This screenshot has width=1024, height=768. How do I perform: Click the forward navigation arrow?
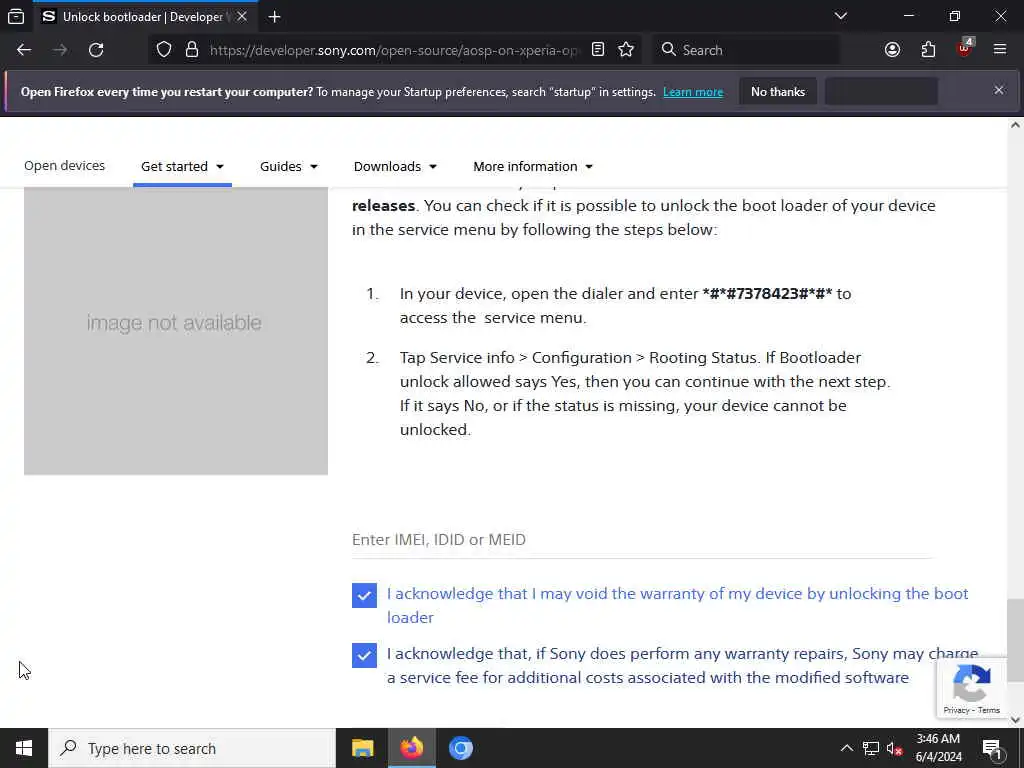point(60,50)
